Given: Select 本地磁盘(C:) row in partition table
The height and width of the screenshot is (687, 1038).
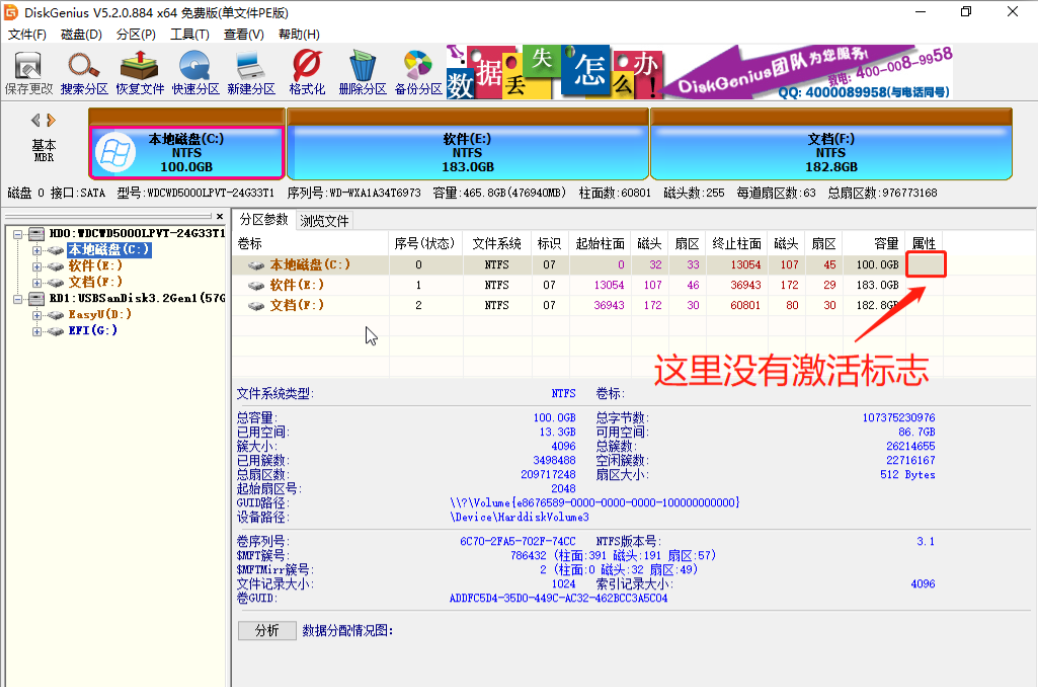Looking at the screenshot, I should click(x=588, y=265).
